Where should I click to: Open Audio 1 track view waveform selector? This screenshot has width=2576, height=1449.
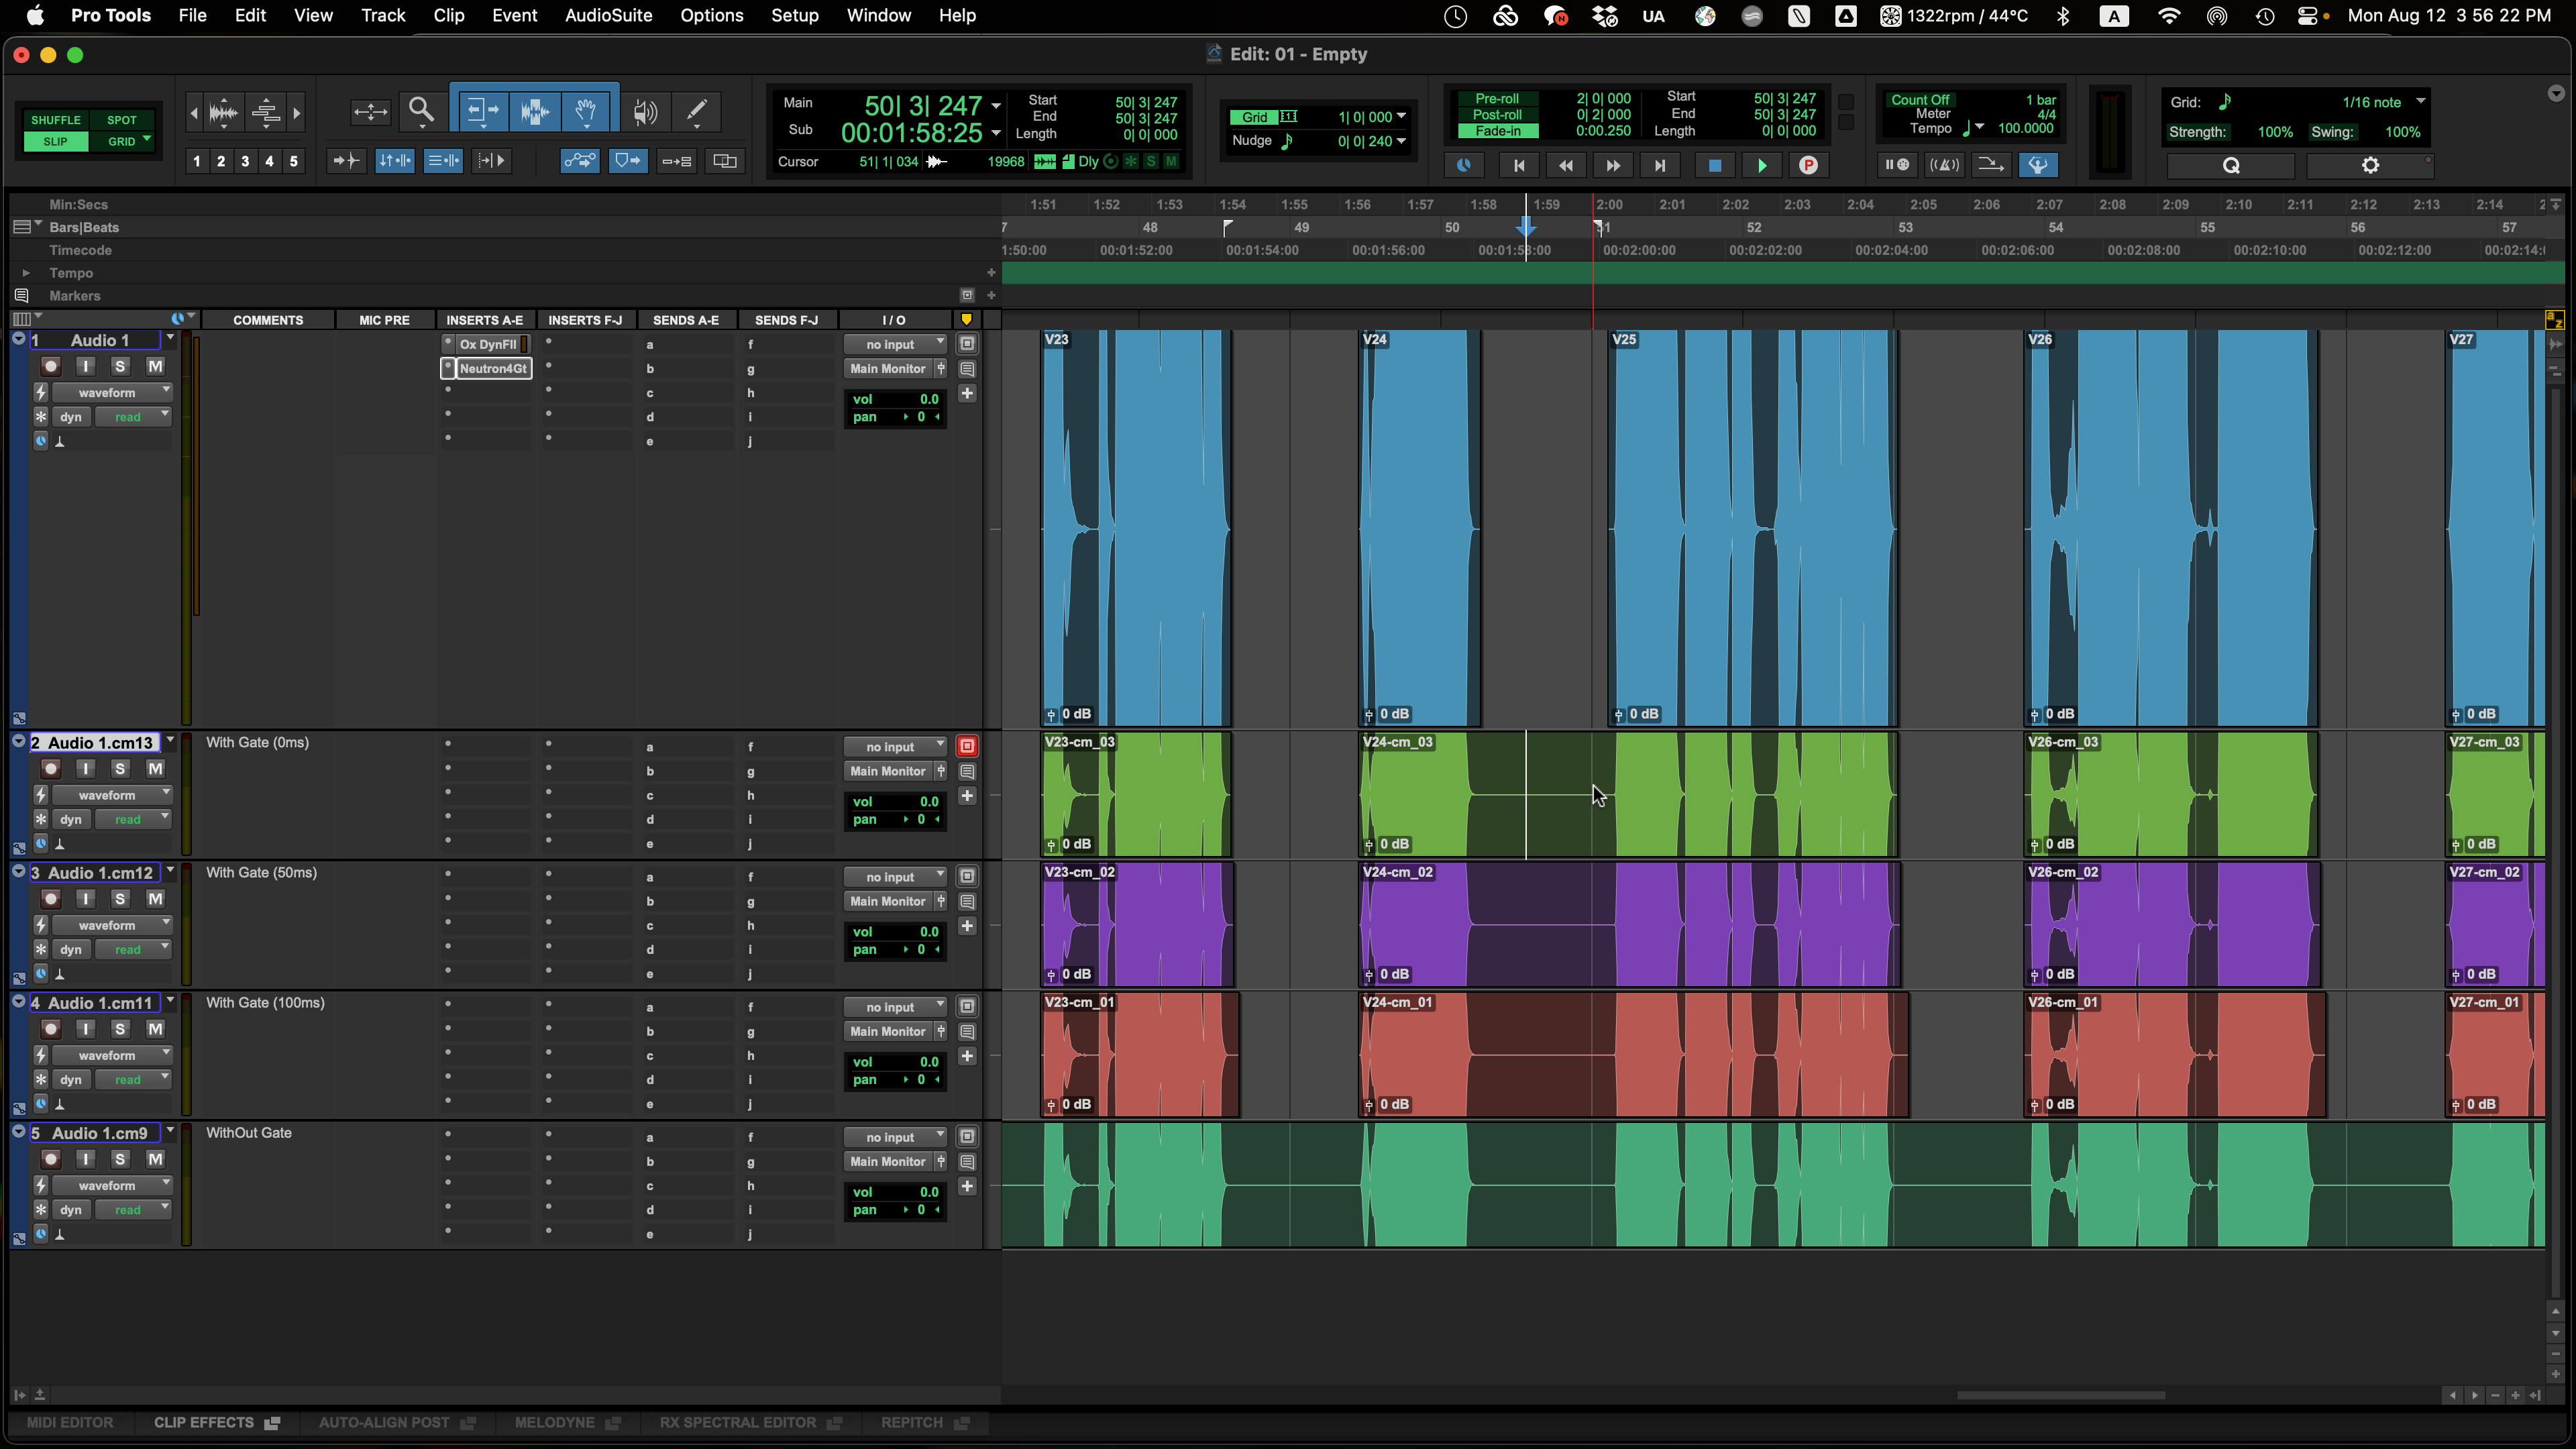[x=112, y=393]
